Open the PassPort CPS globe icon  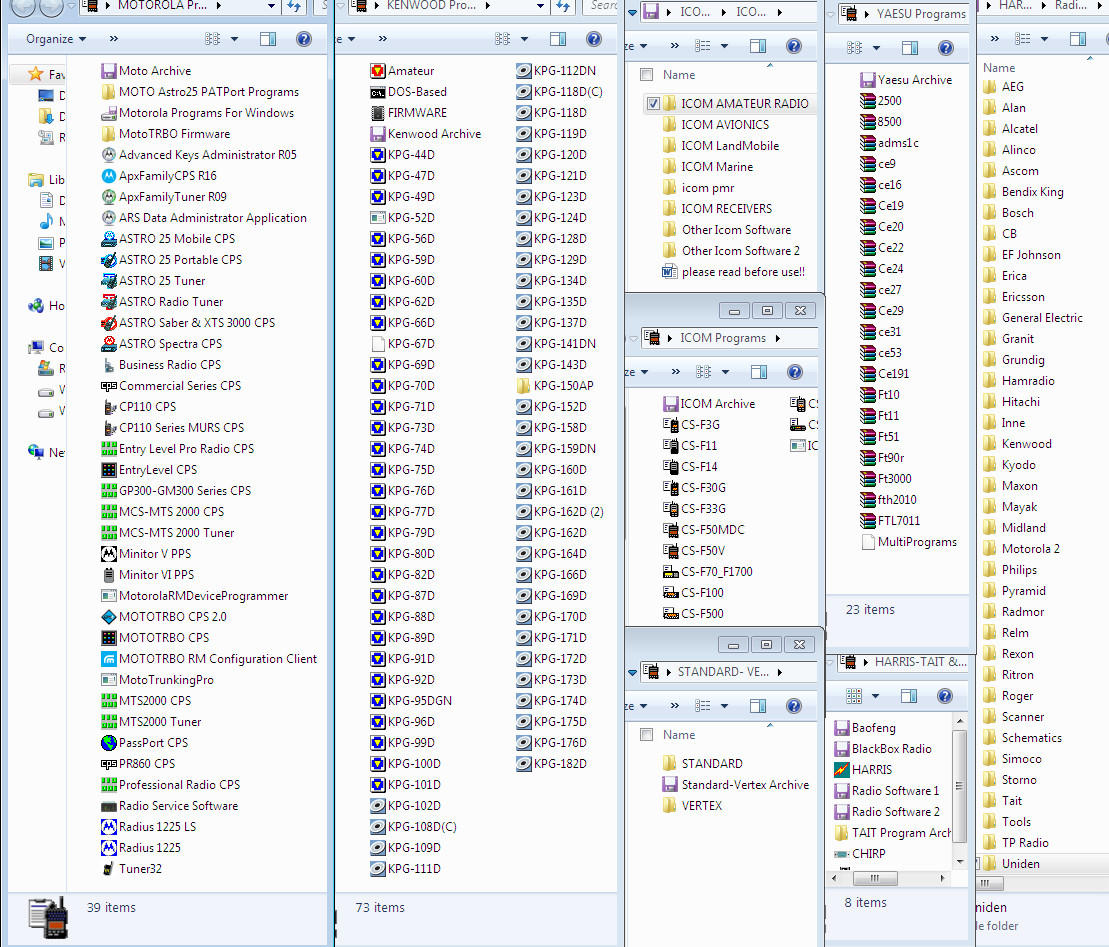(x=110, y=743)
